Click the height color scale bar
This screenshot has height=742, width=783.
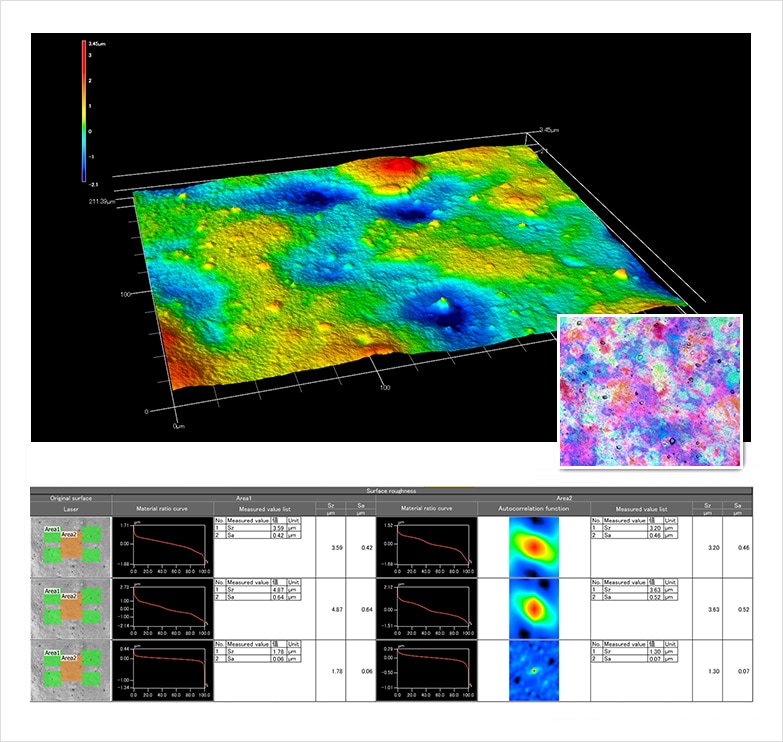tap(83, 110)
